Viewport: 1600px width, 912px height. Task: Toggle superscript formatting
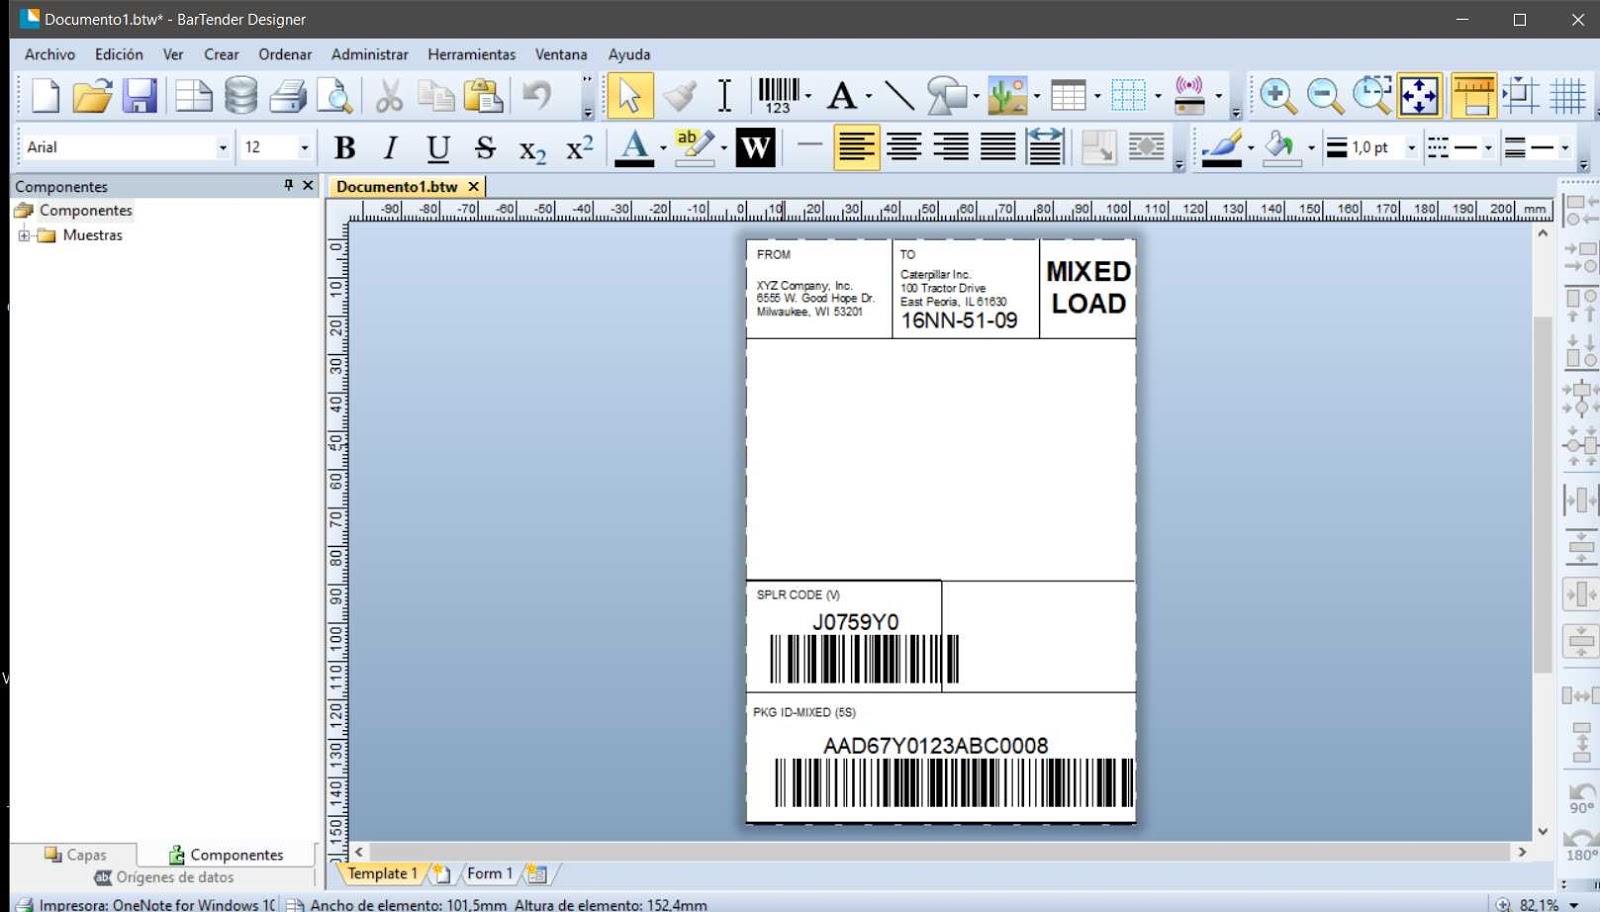click(x=580, y=148)
